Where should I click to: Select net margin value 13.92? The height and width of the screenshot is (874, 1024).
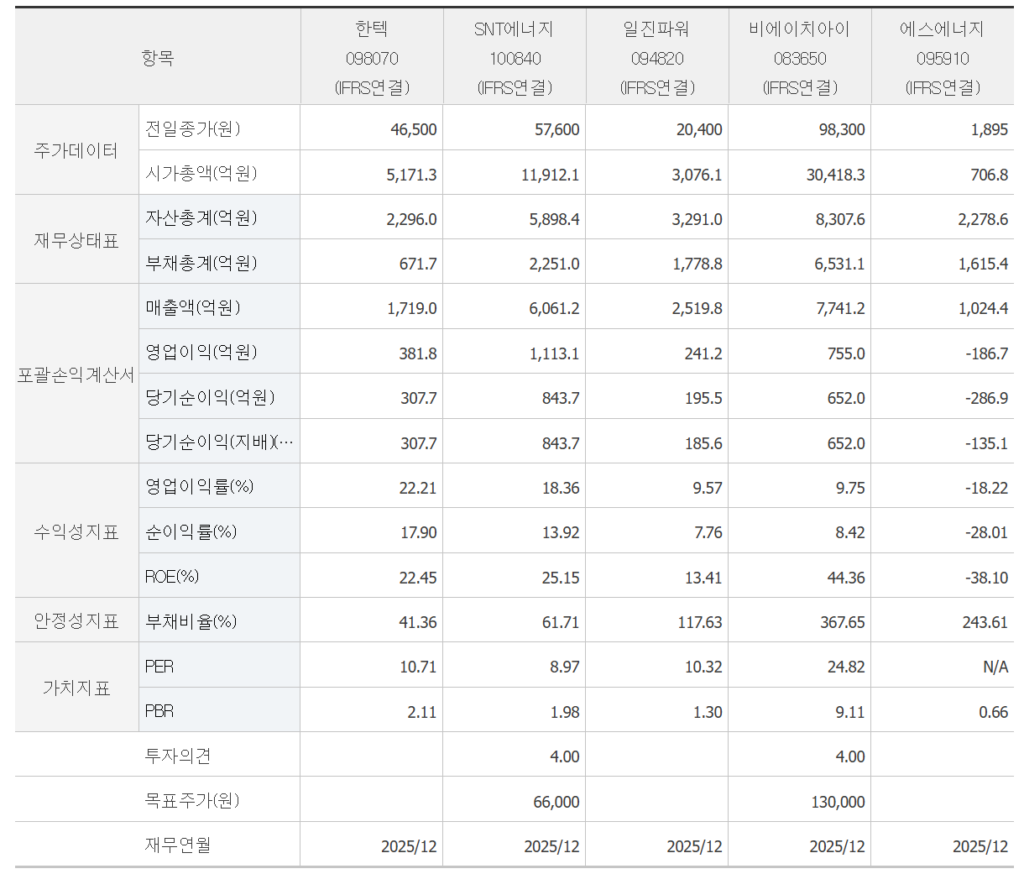click(x=560, y=532)
